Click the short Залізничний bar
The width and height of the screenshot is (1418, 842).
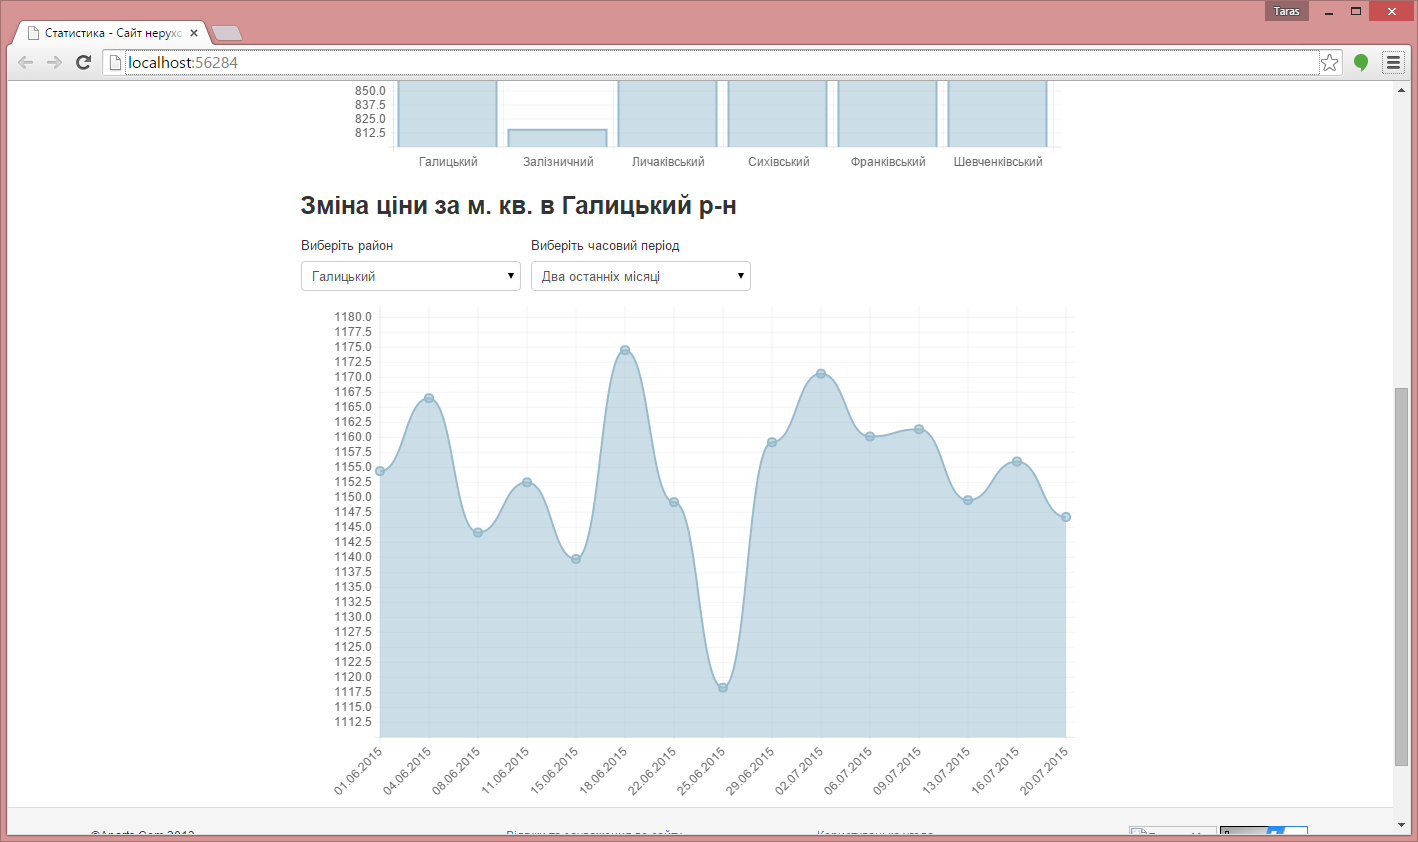(558, 138)
